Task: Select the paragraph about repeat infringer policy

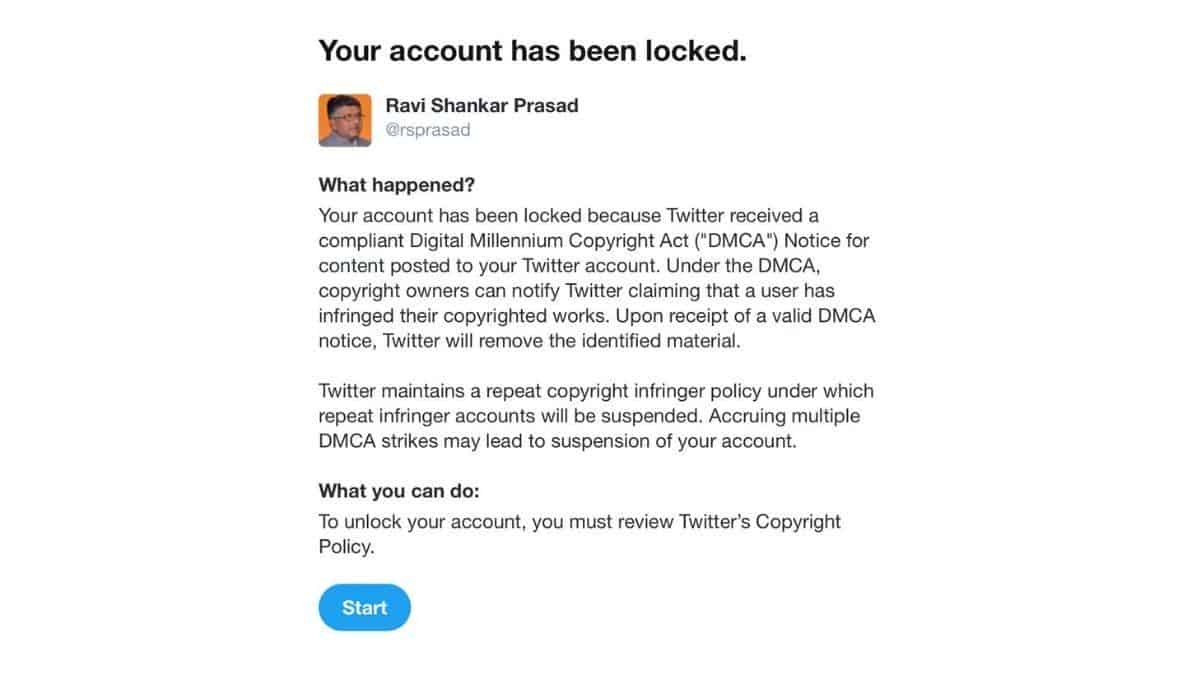Action: [x=595, y=415]
